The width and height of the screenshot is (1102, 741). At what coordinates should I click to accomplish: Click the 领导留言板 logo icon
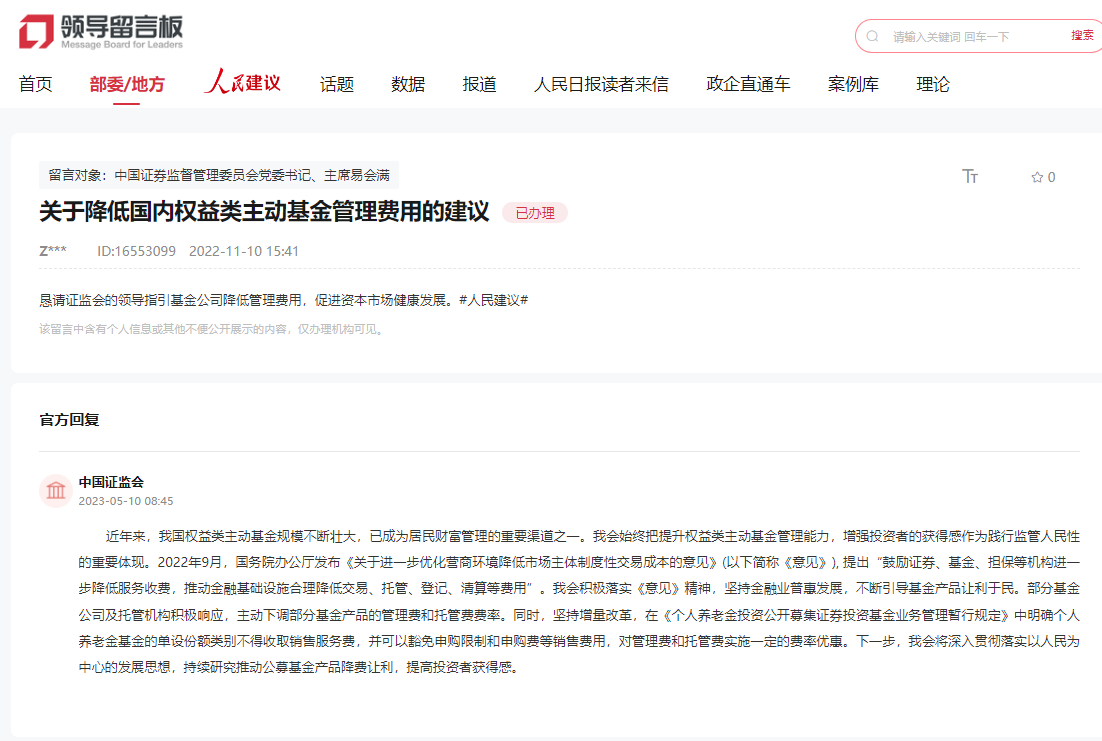click(36, 32)
